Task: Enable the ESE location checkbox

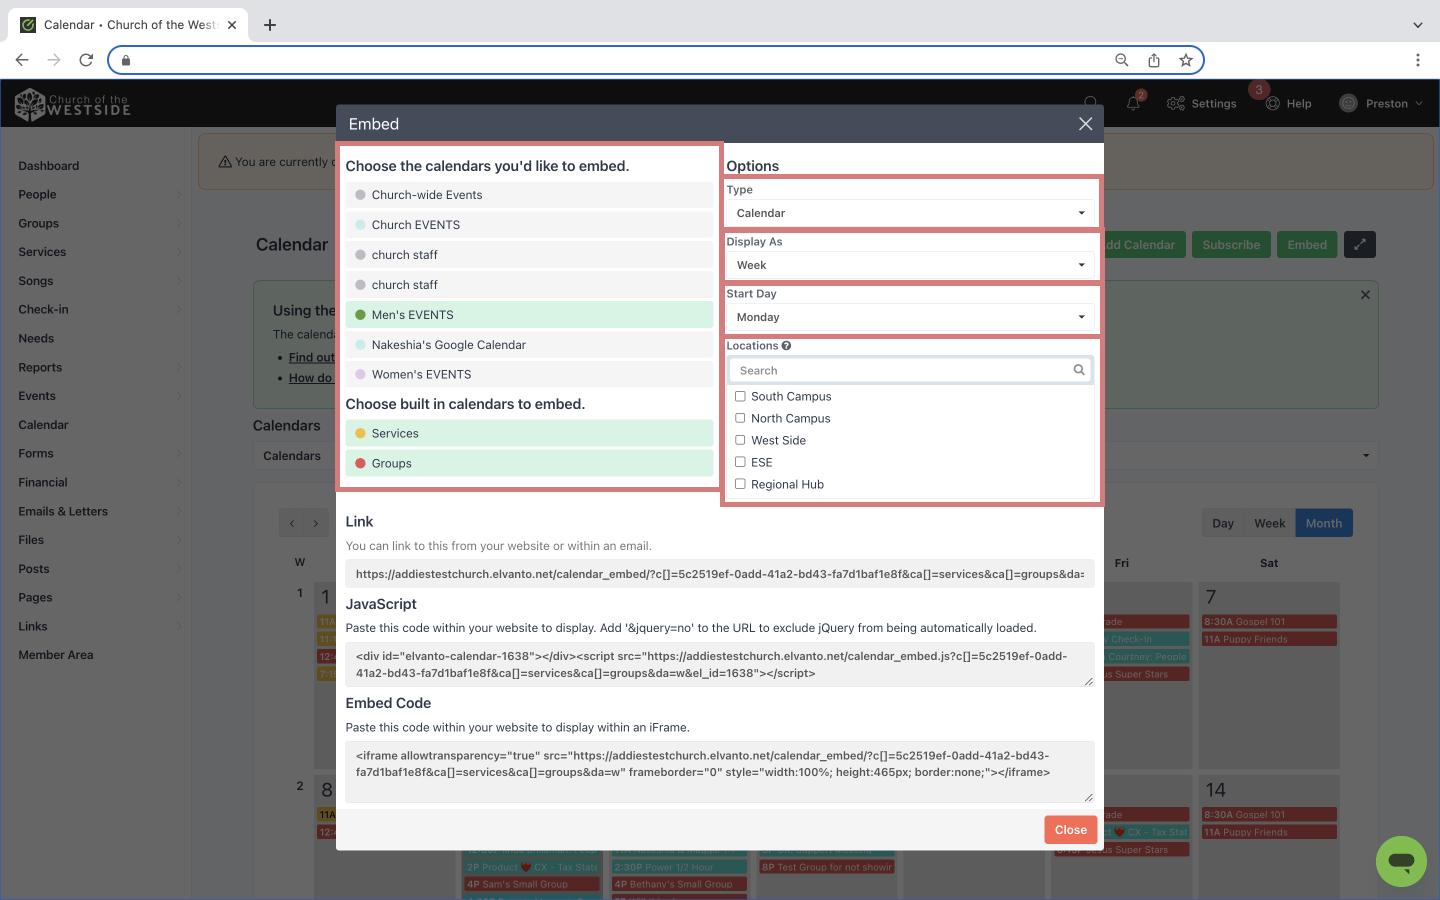Action: click(740, 462)
